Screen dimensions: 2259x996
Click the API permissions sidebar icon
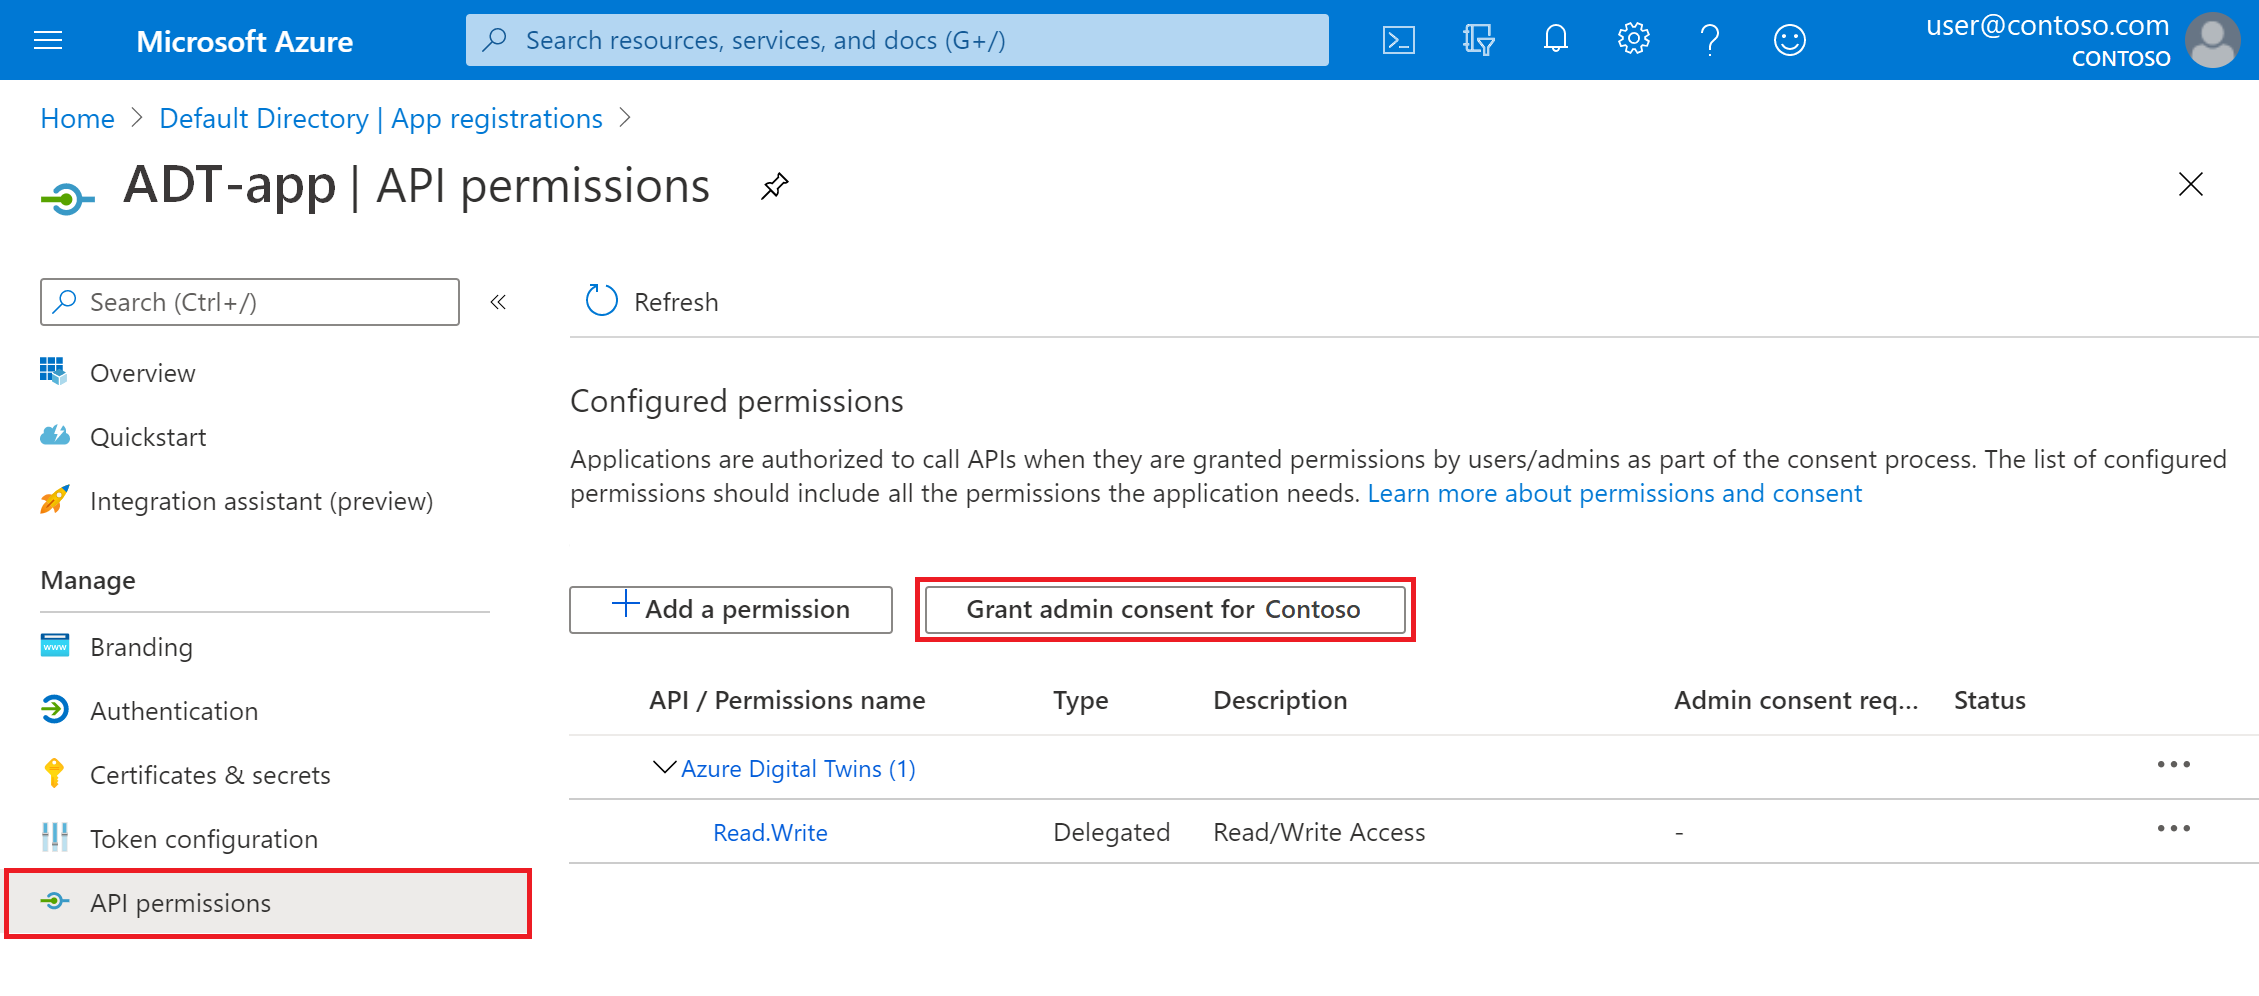pos(55,901)
